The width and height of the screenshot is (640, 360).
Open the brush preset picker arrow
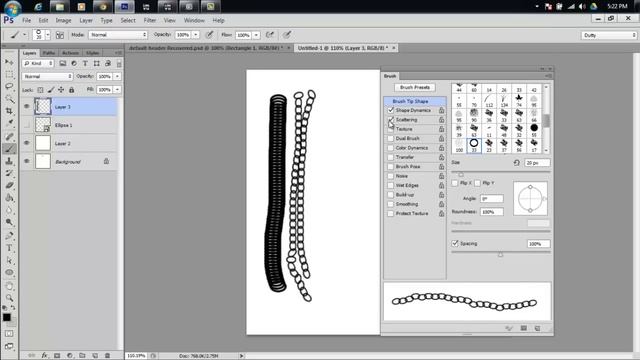click(48, 35)
